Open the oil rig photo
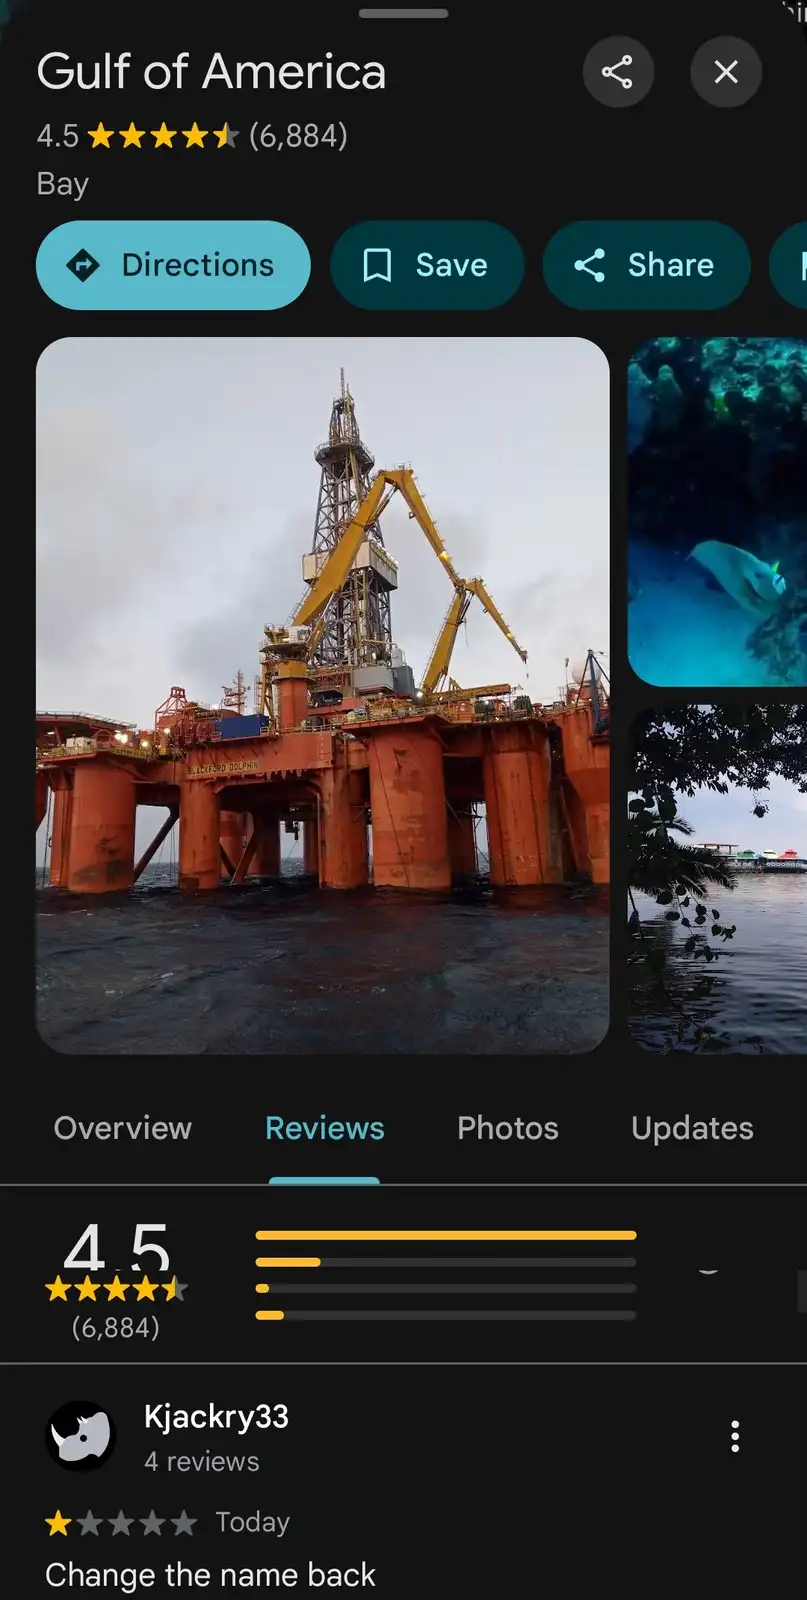Screen dimensions: 807x1600 (322, 695)
